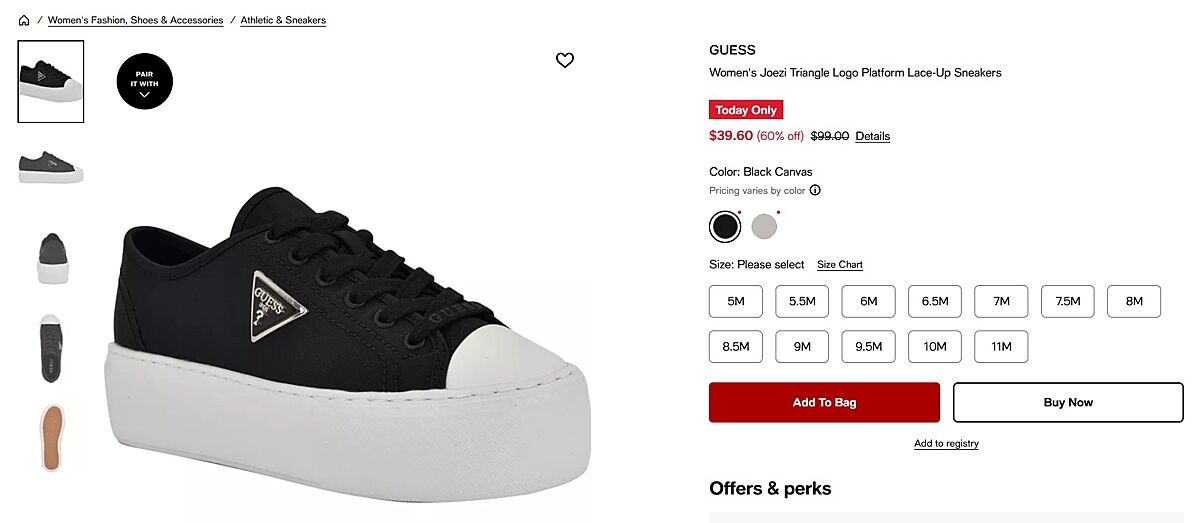
Task: Open the Size Chart link
Action: tap(840, 265)
